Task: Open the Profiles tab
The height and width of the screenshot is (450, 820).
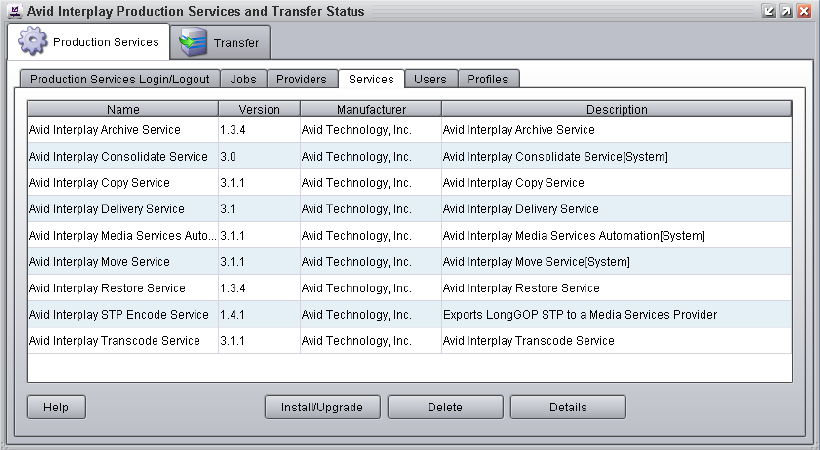Action: [x=488, y=79]
